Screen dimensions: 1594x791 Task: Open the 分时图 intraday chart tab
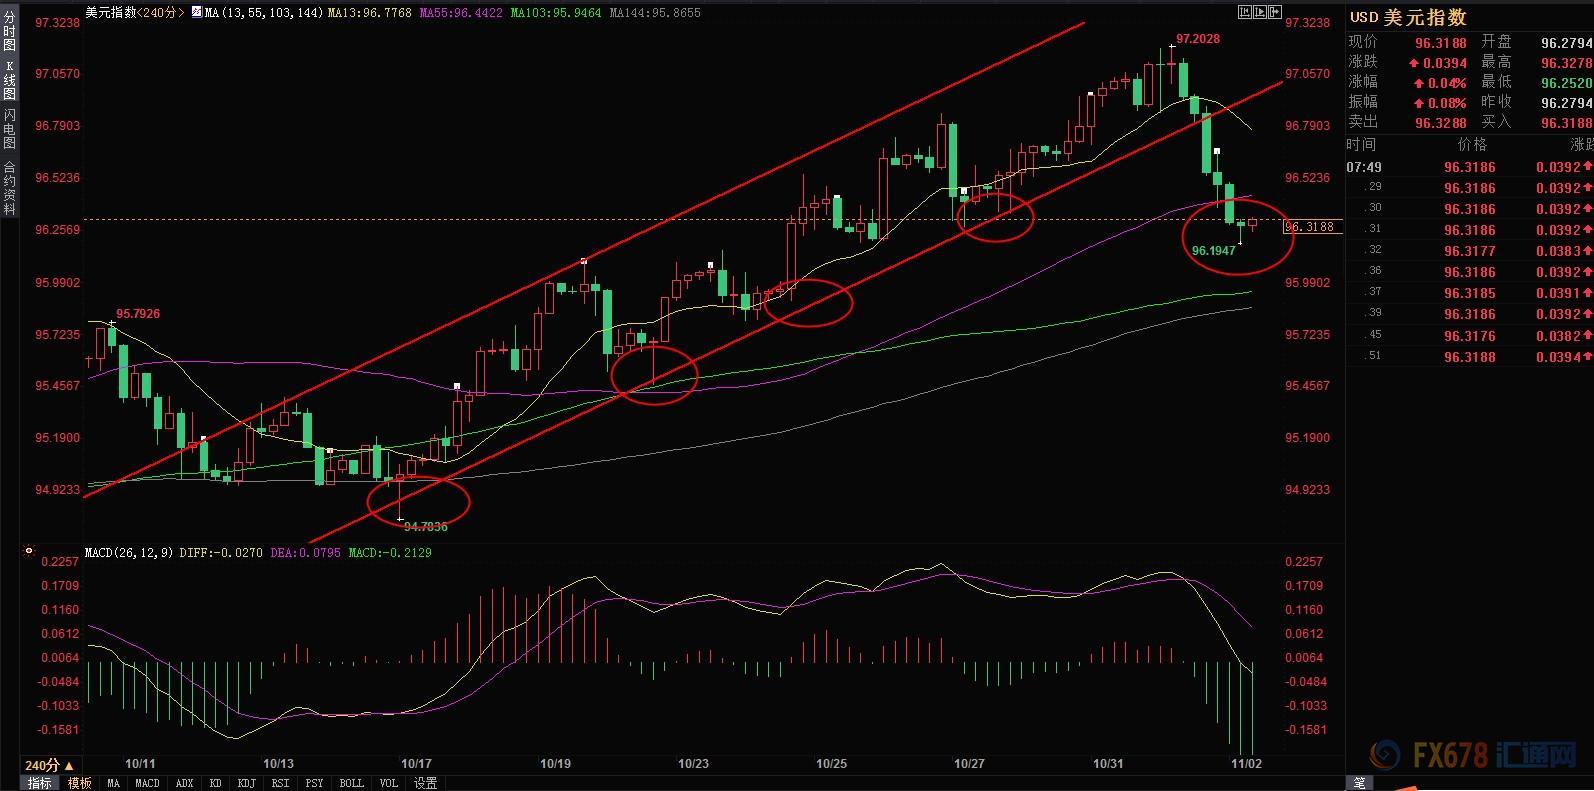(9, 31)
